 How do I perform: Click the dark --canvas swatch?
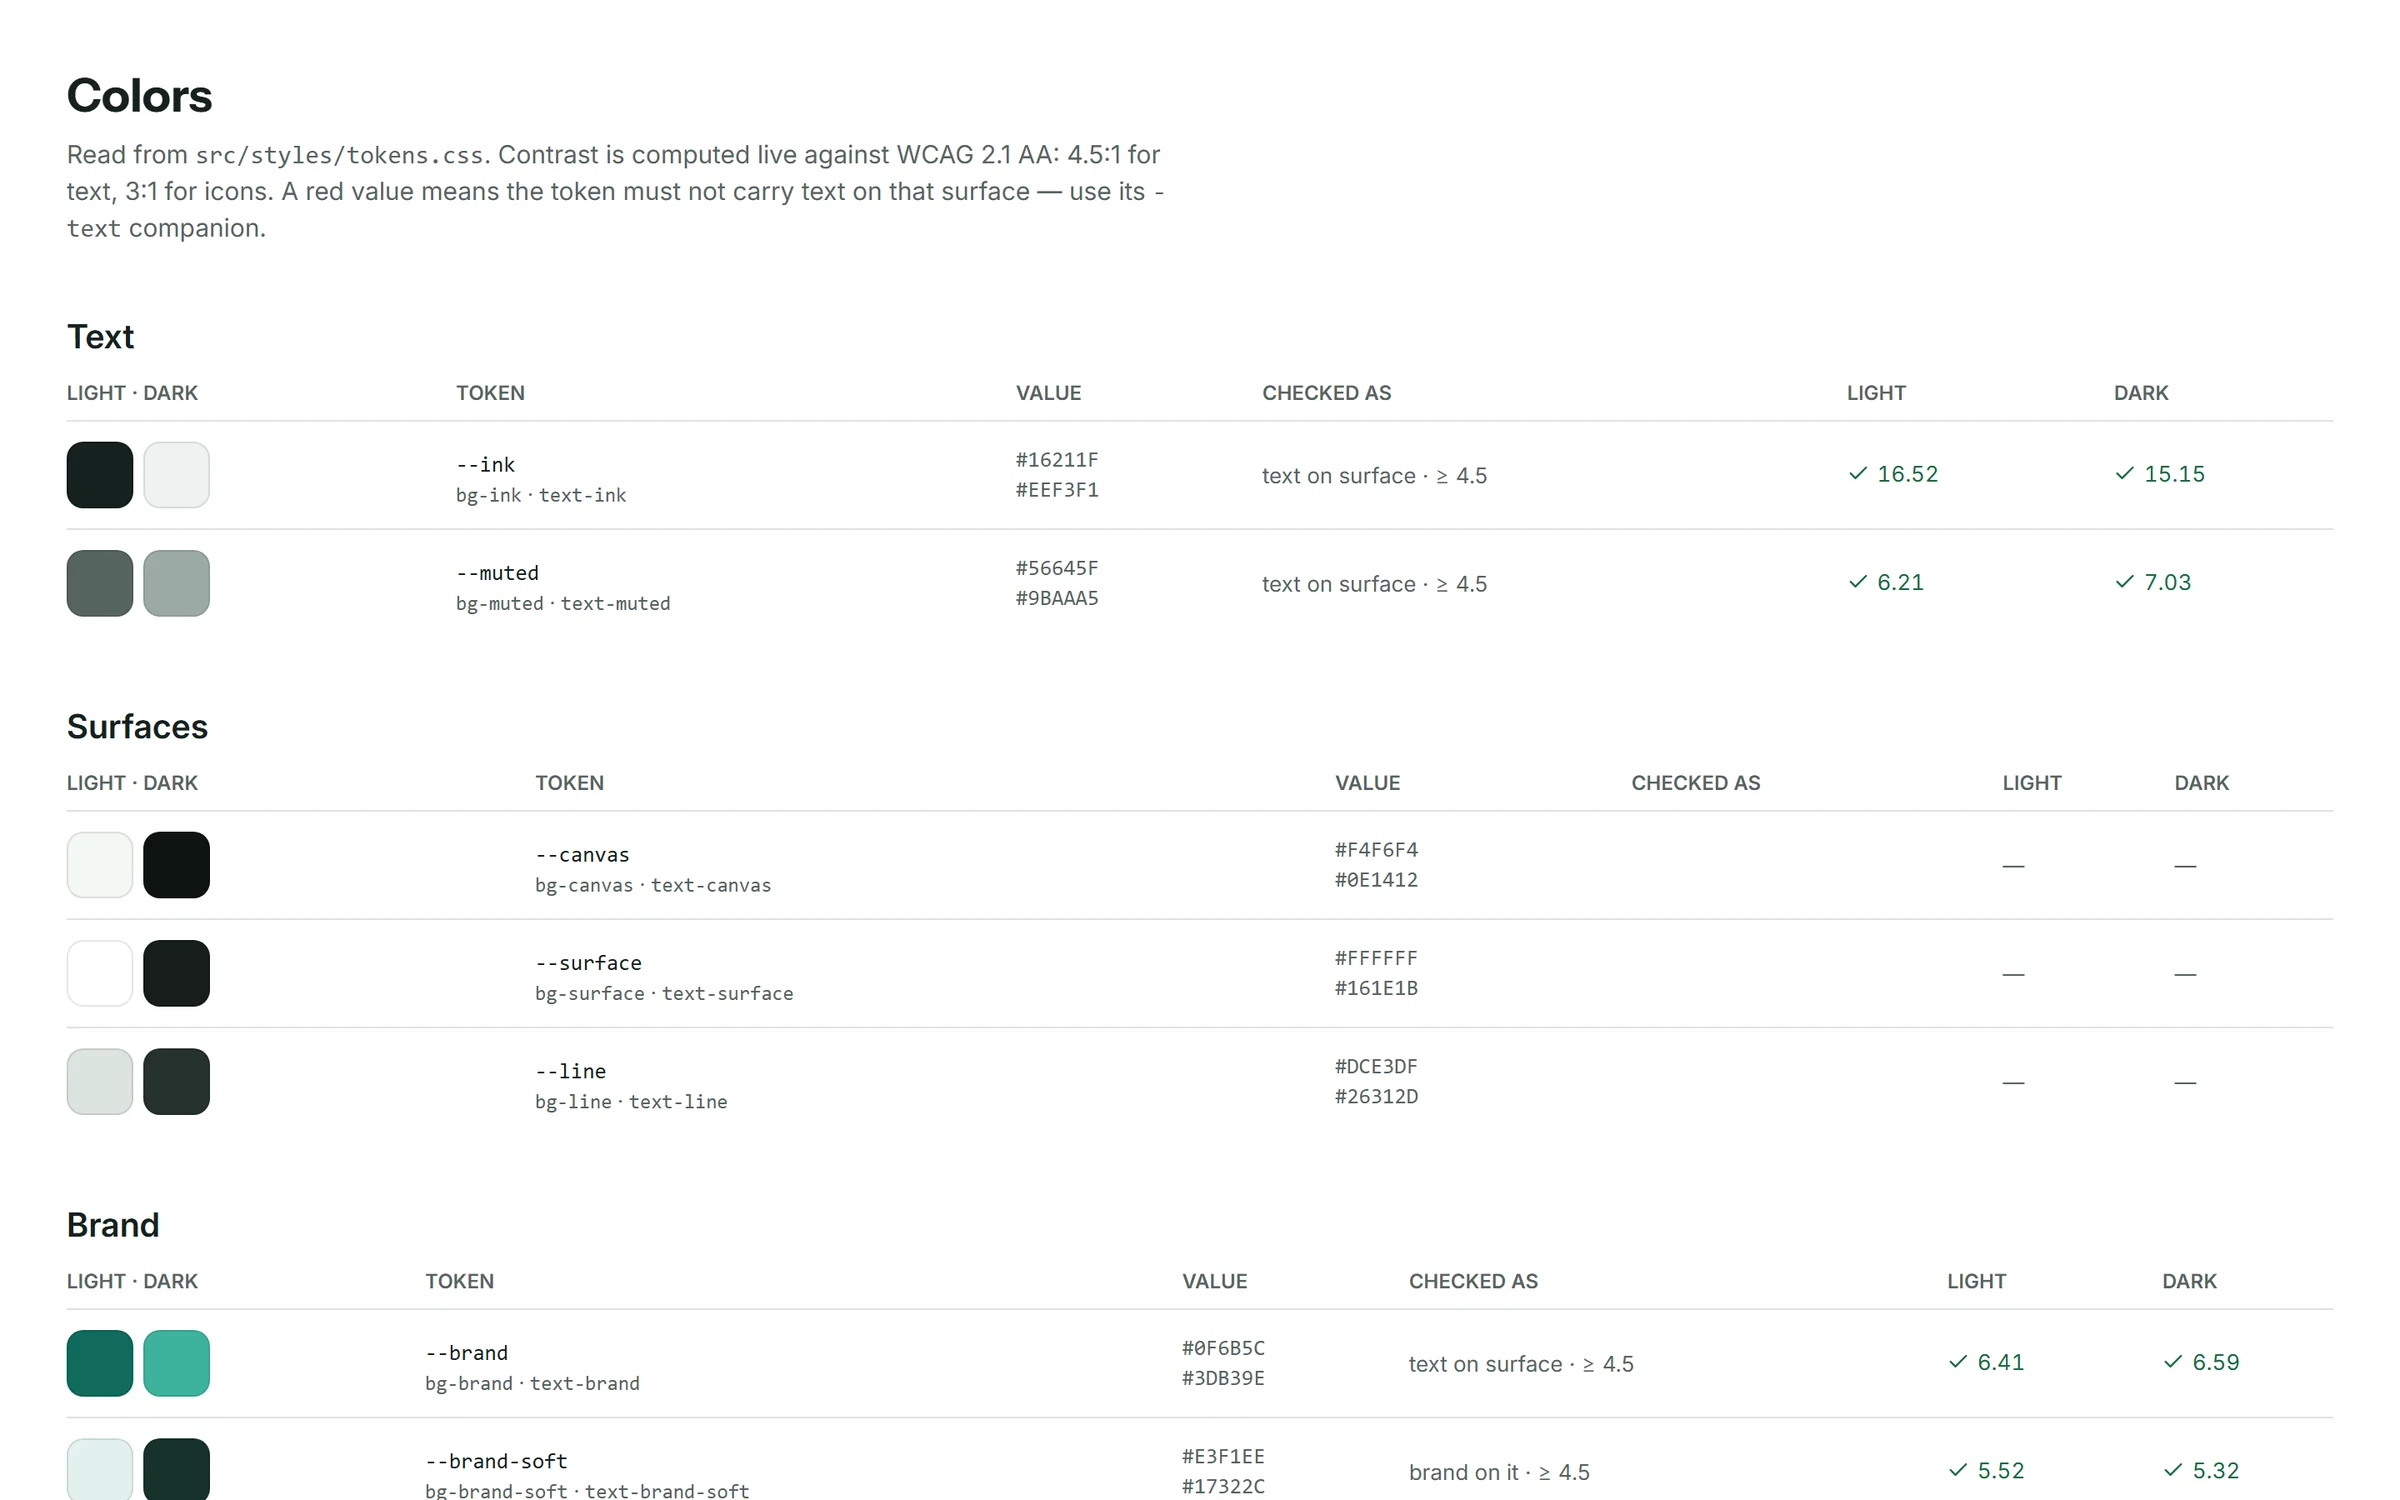(176, 865)
